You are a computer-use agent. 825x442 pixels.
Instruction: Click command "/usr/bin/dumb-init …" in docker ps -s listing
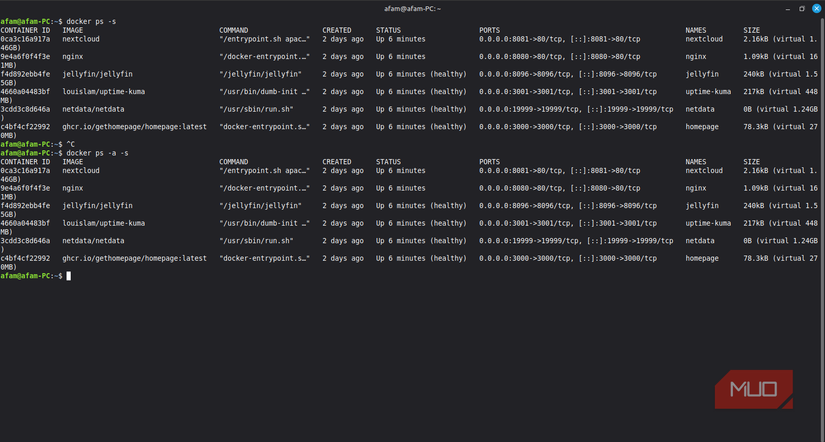point(265,92)
